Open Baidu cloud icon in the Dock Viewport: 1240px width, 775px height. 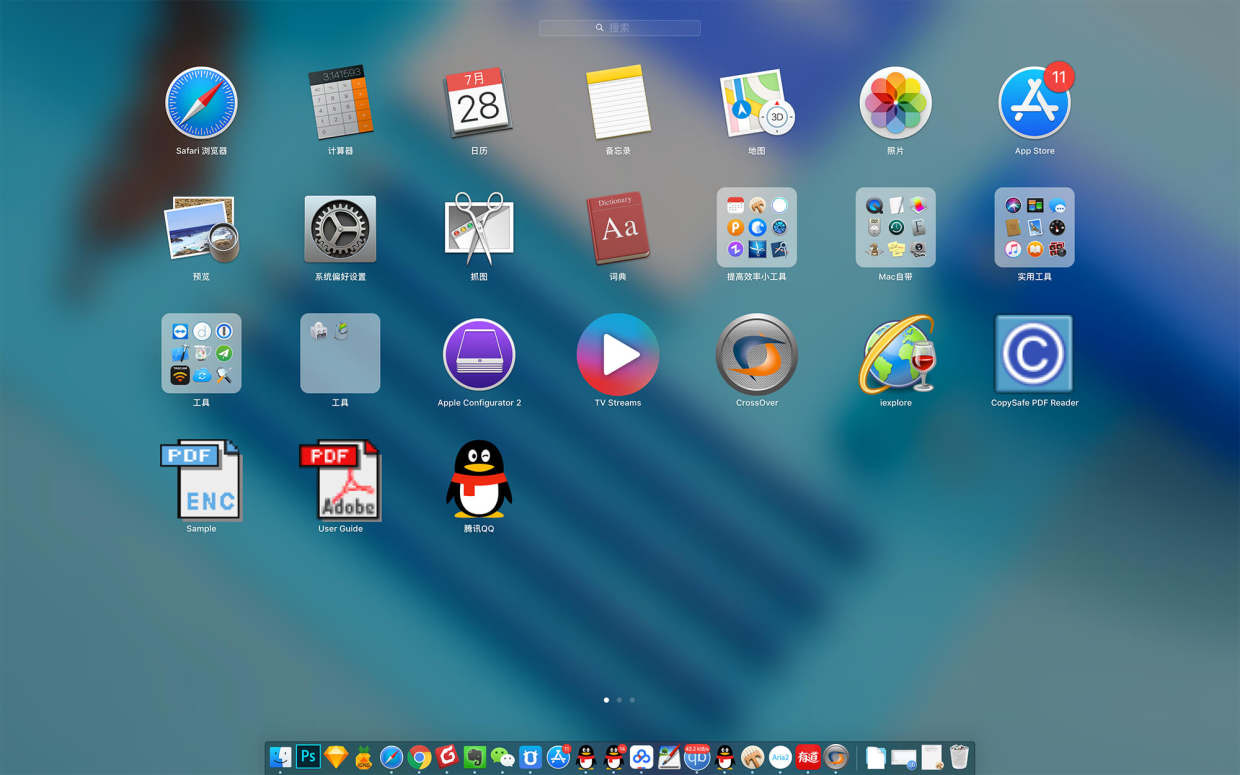pyautogui.click(x=641, y=757)
